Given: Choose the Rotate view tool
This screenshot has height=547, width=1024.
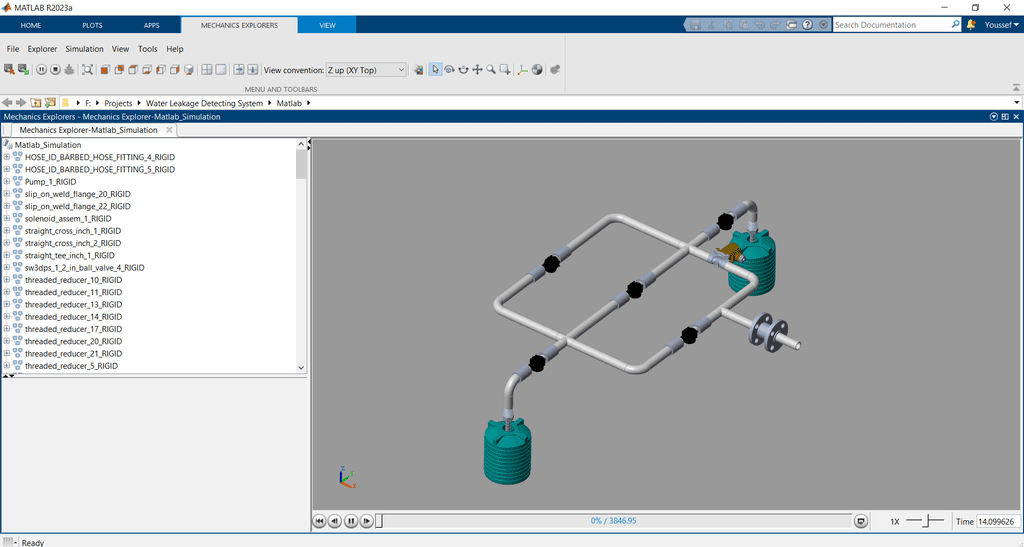Looking at the screenshot, I should click(x=449, y=70).
